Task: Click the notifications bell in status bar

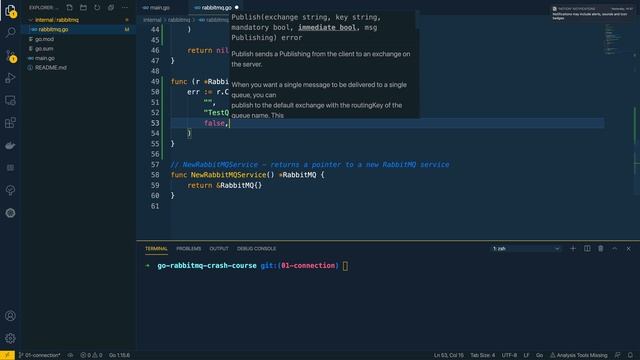Action: 631,355
